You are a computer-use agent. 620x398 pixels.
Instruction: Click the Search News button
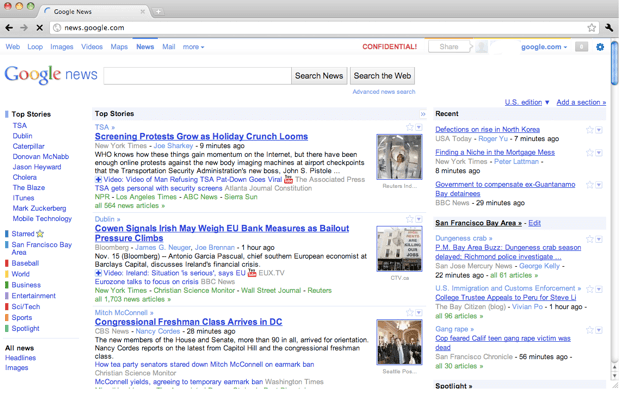319,76
